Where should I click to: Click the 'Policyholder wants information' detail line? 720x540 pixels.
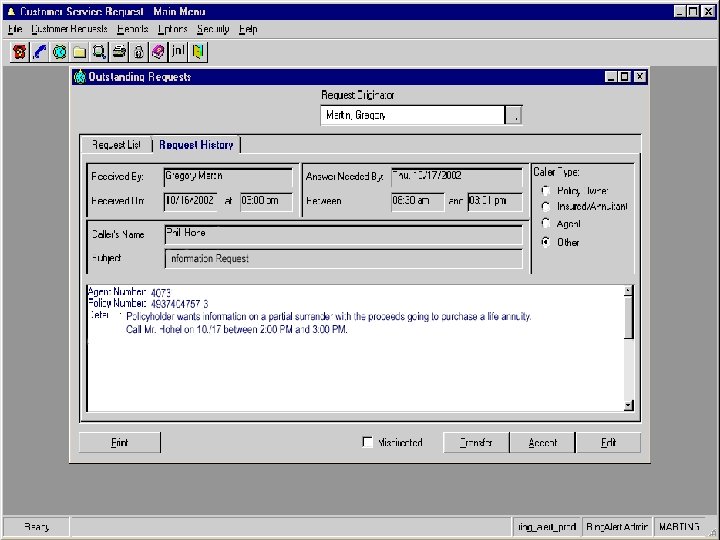328,316
